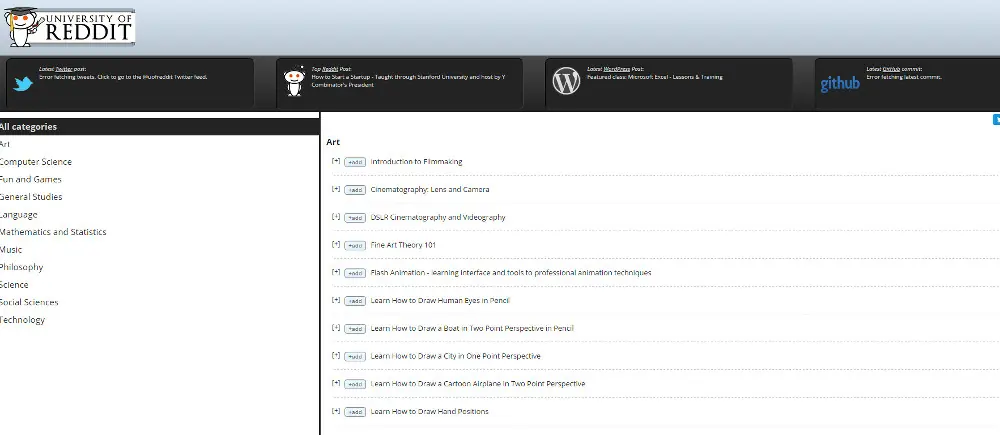
Task: Open the Science category
Action: click(14, 284)
